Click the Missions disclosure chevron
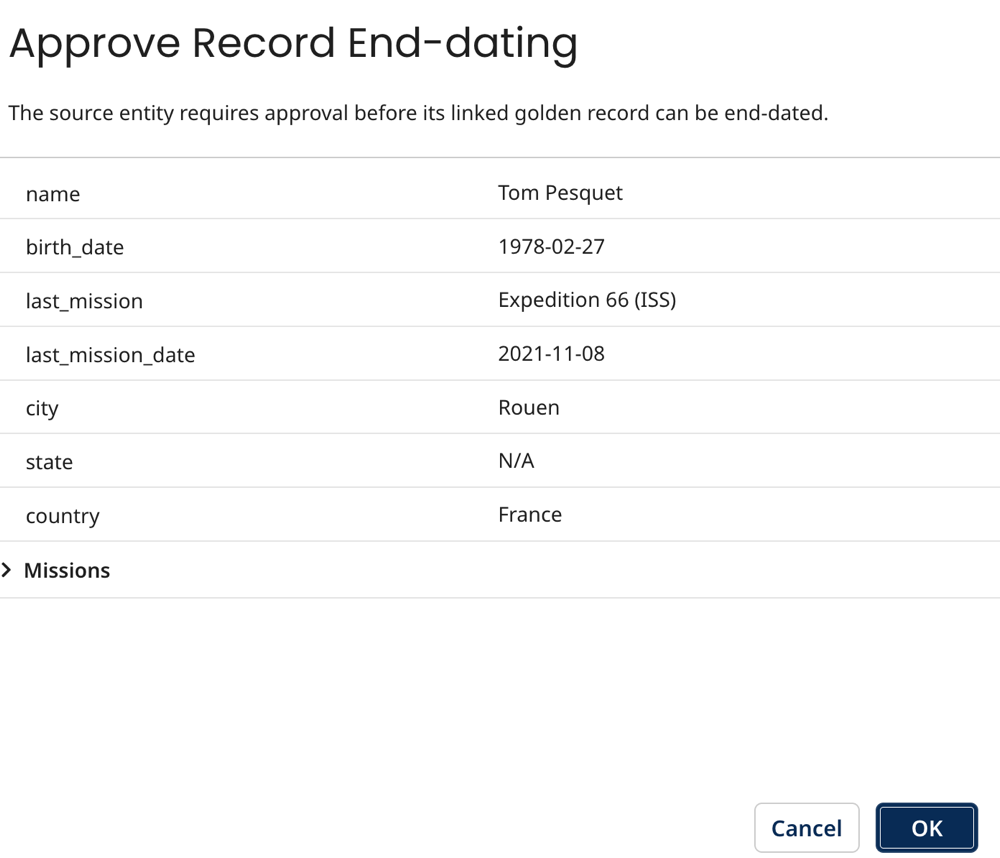Screen dimensions: 1000x858 (8, 570)
